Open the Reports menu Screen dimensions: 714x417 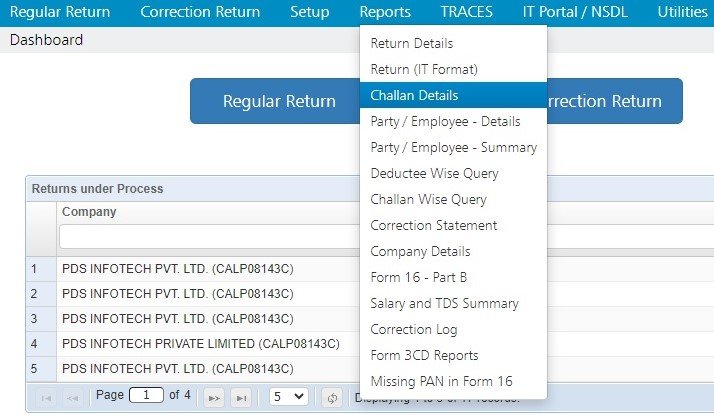tap(385, 12)
